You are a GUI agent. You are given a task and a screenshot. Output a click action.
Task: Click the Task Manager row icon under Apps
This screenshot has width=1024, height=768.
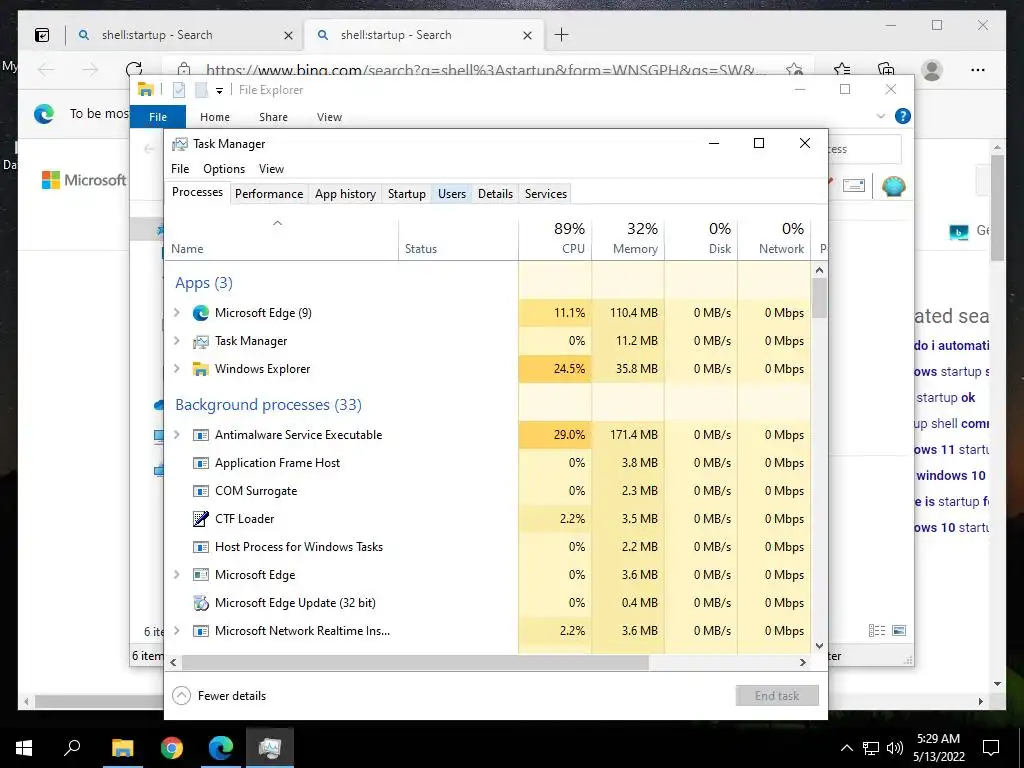click(x=200, y=341)
